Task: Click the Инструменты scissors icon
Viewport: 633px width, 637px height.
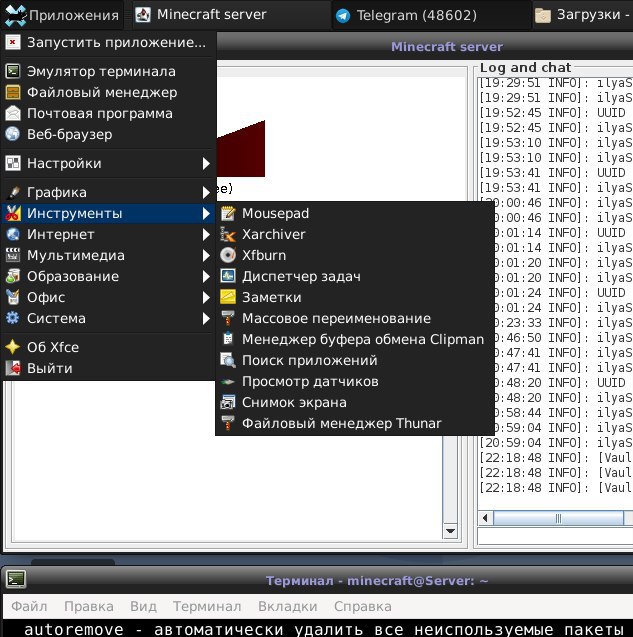Action: click(13, 213)
